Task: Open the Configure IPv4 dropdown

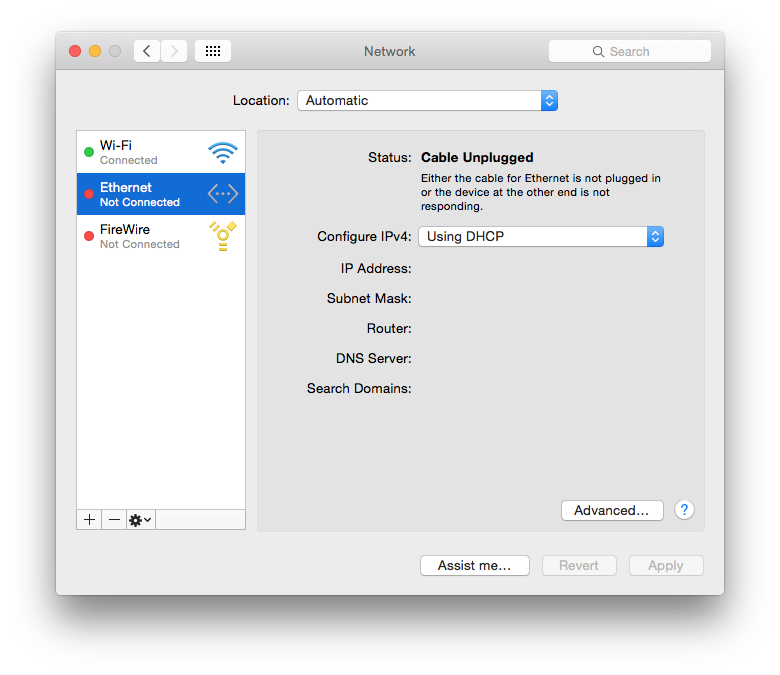Action: (541, 237)
